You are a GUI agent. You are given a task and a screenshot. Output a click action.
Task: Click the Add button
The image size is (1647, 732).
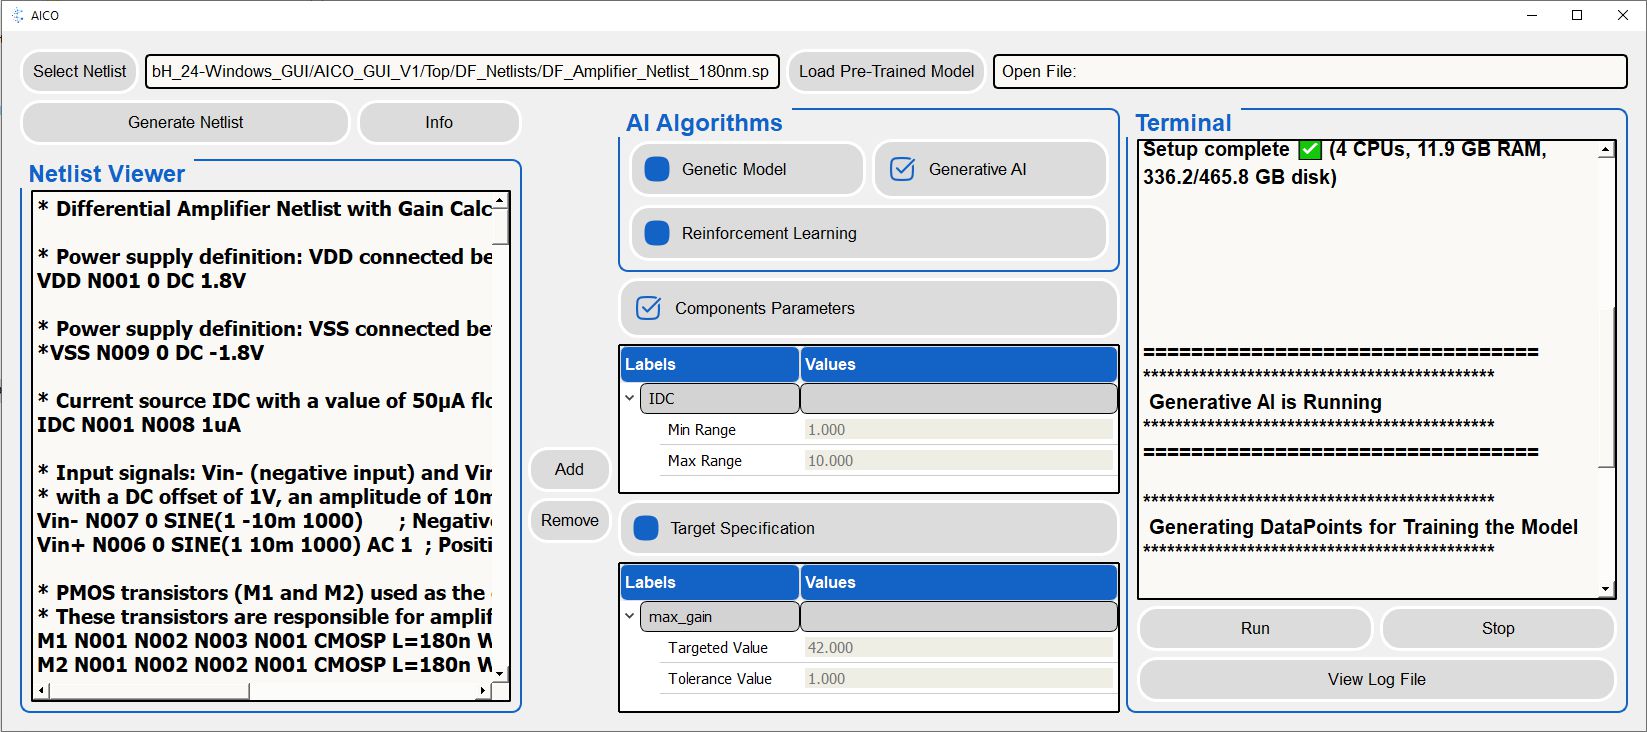pos(569,469)
